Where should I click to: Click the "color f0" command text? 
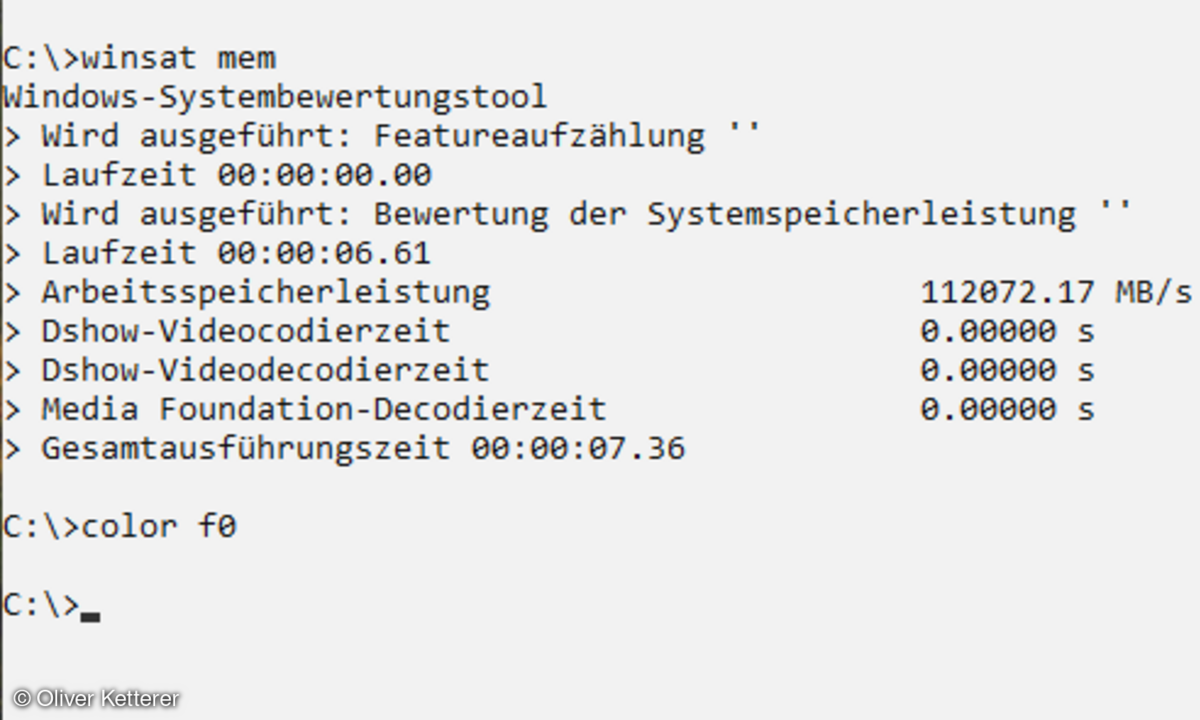[159, 526]
